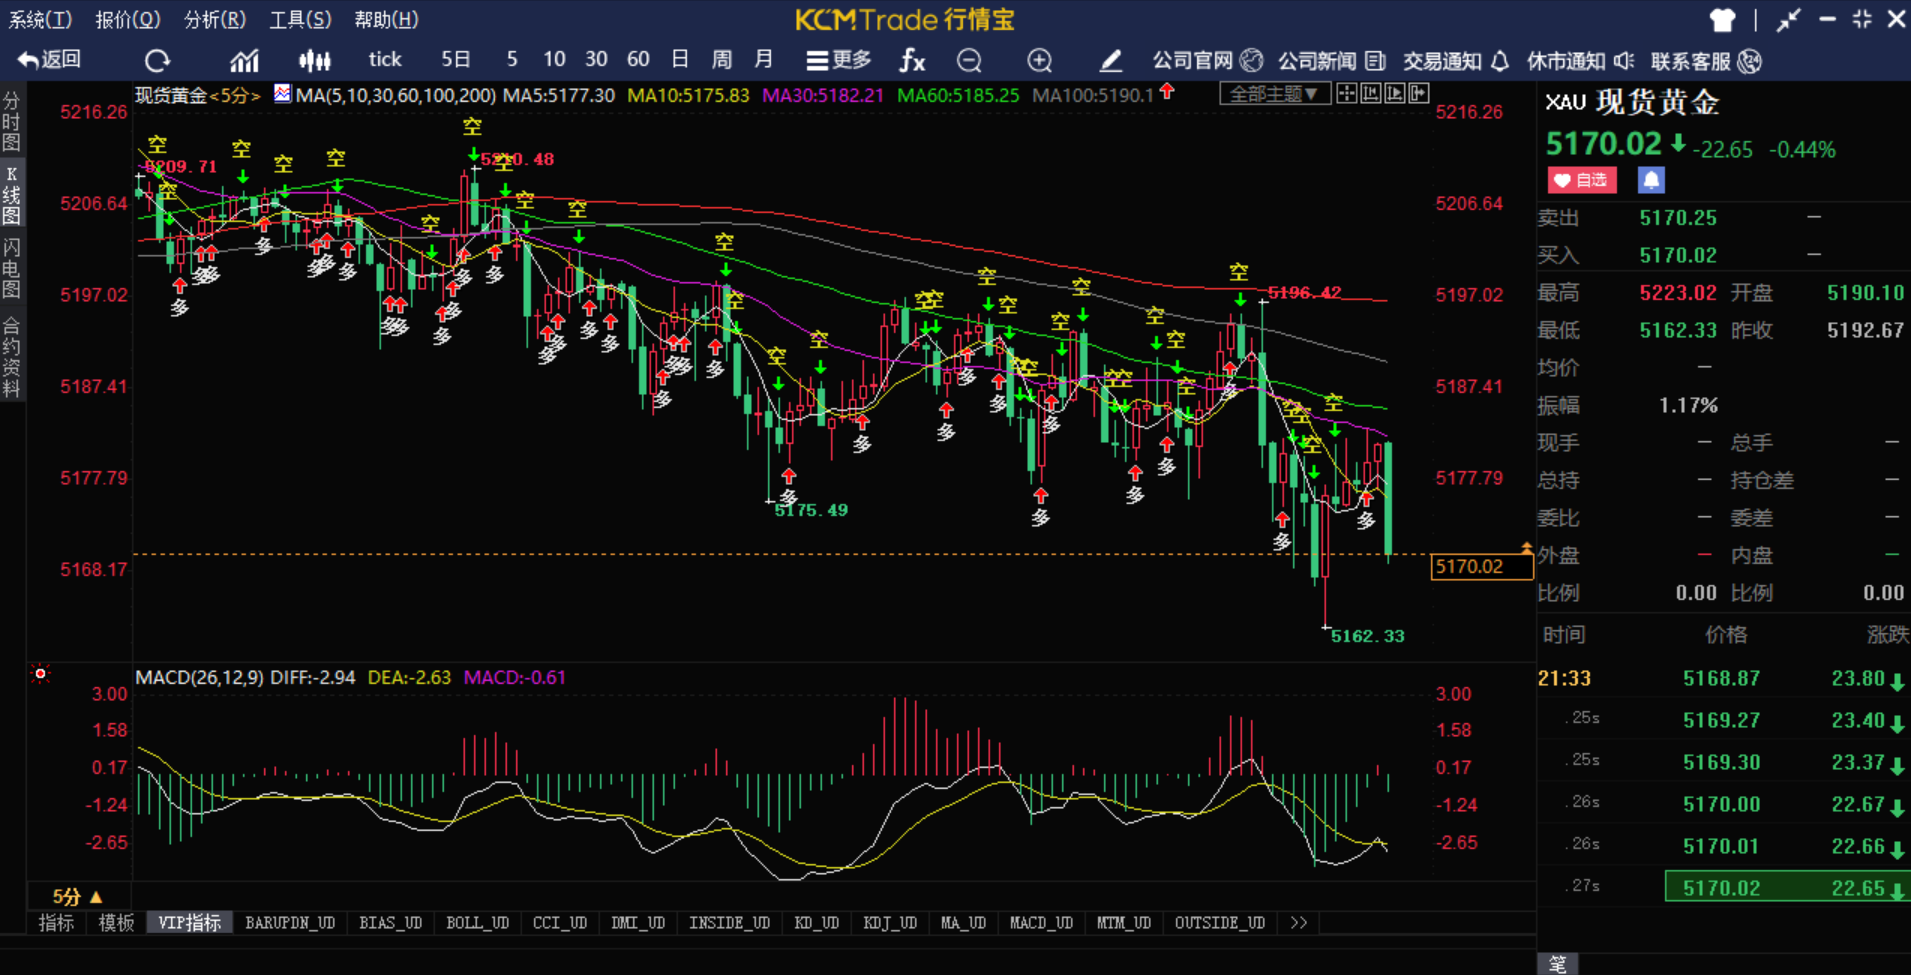Select the 5日 period
Viewport: 1911px width, 975px height.
456,60
